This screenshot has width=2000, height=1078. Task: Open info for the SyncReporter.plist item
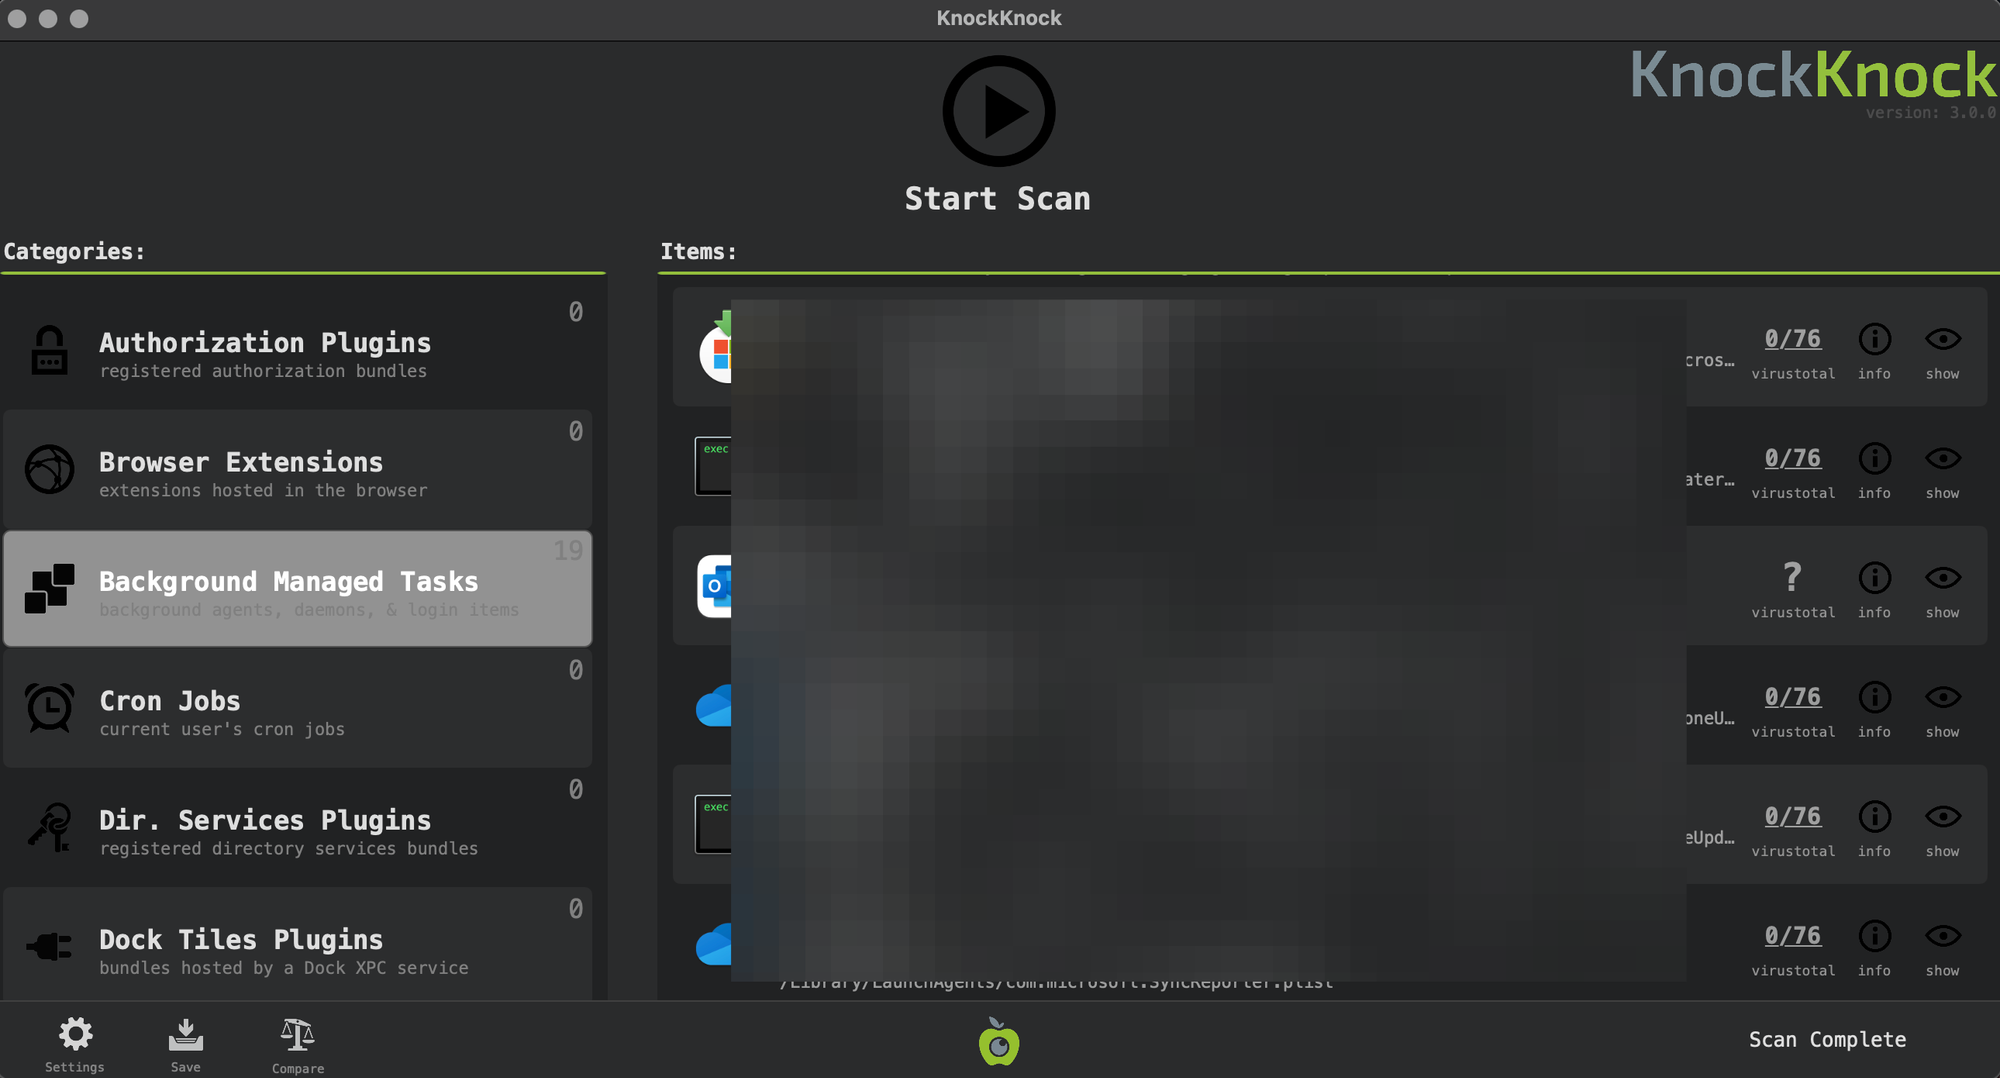pyautogui.click(x=1875, y=936)
